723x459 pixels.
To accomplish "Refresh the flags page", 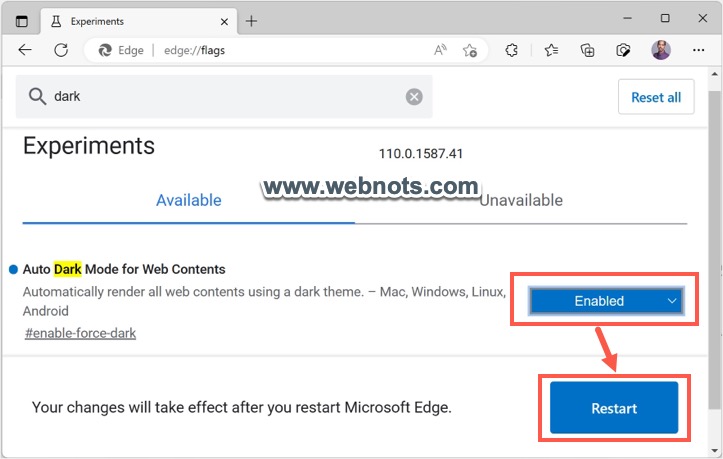I will pyautogui.click(x=61, y=50).
